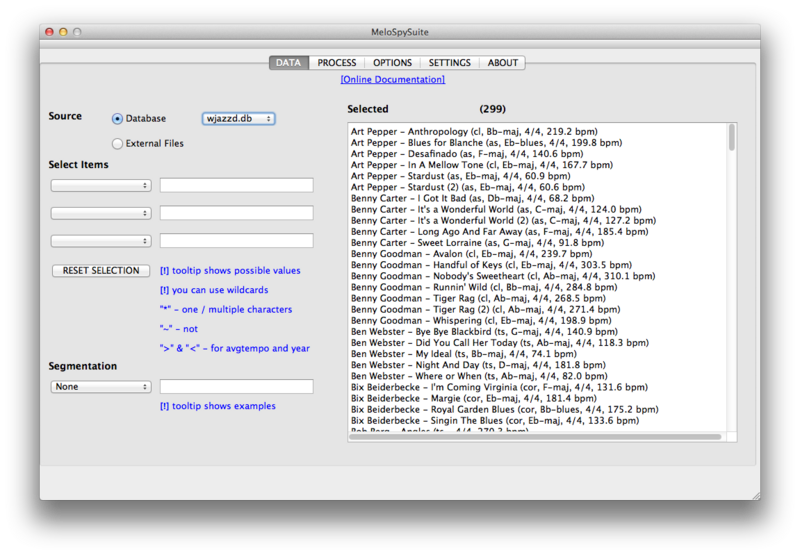Open the wjazzd.db database dropdown
This screenshot has height=555, width=800.
(238, 119)
